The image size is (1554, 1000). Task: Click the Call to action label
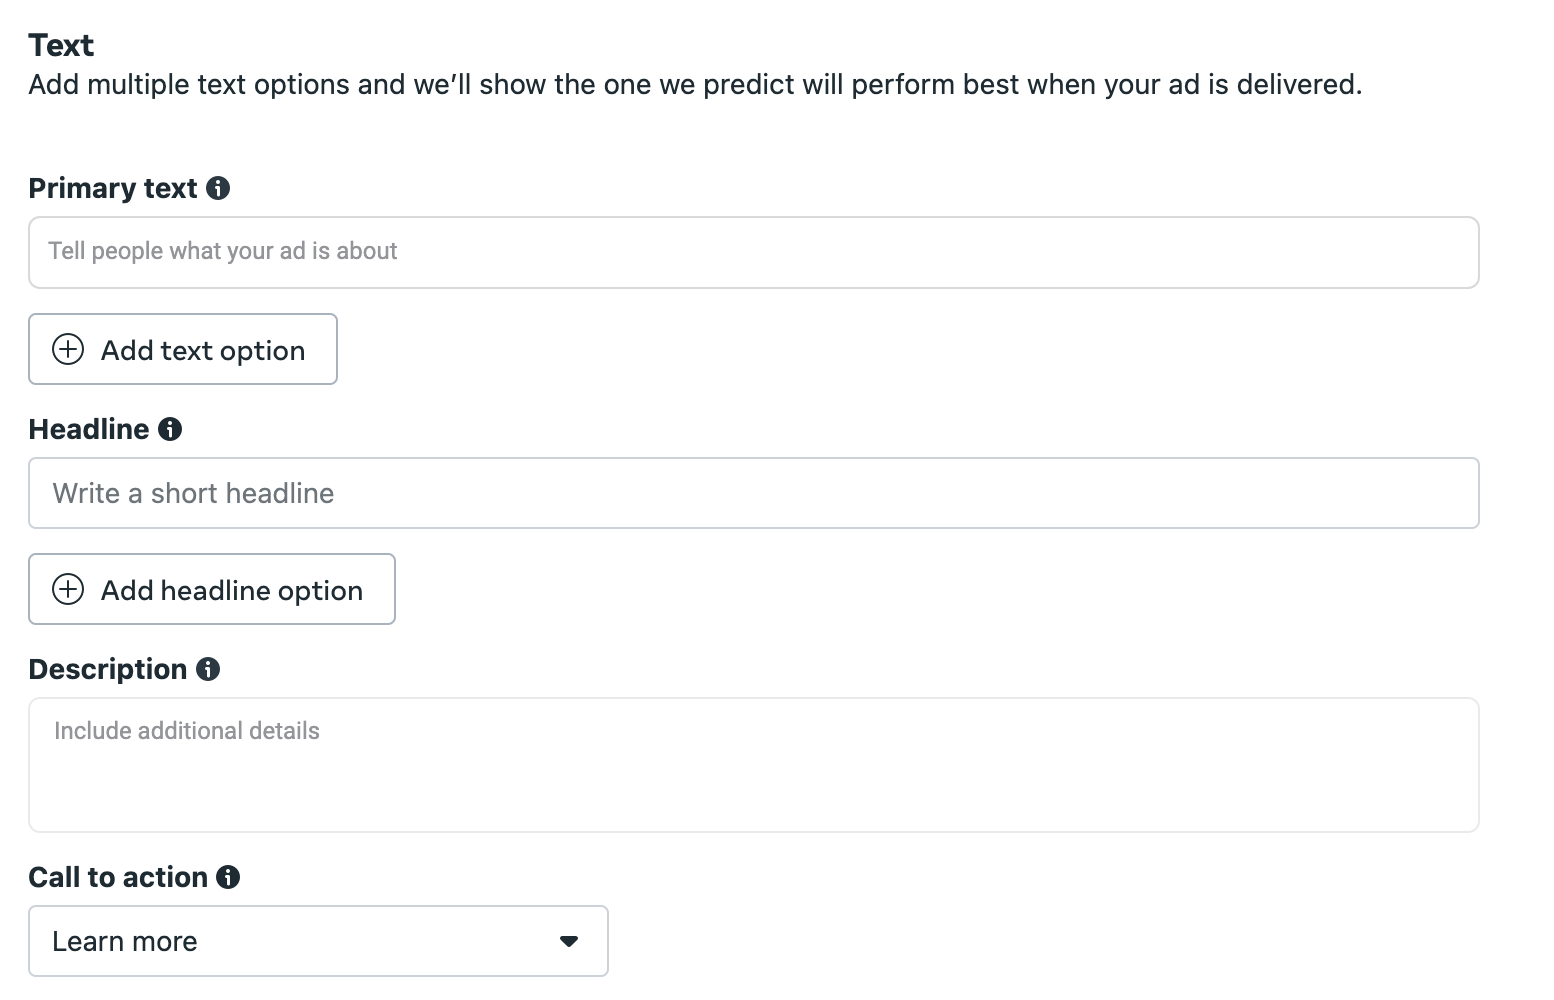click(x=118, y=877)
